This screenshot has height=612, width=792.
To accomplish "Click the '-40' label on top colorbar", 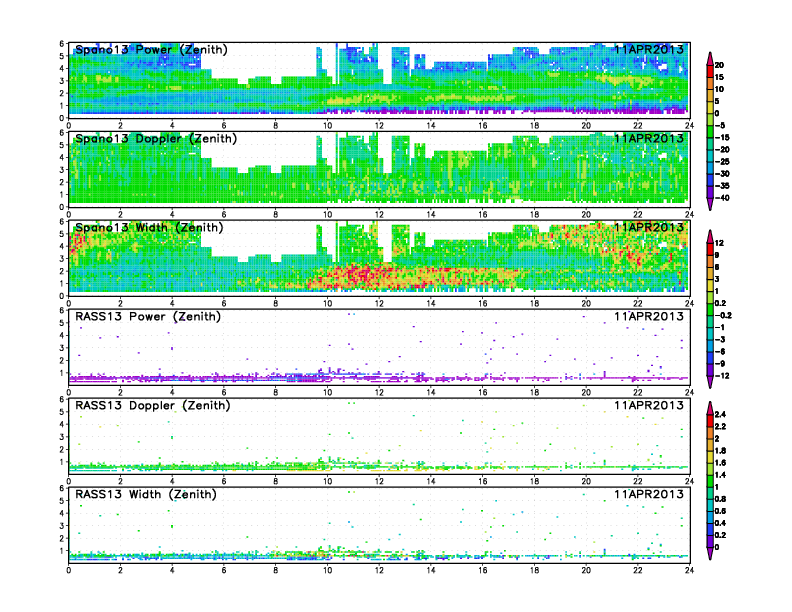I will 722,198.
